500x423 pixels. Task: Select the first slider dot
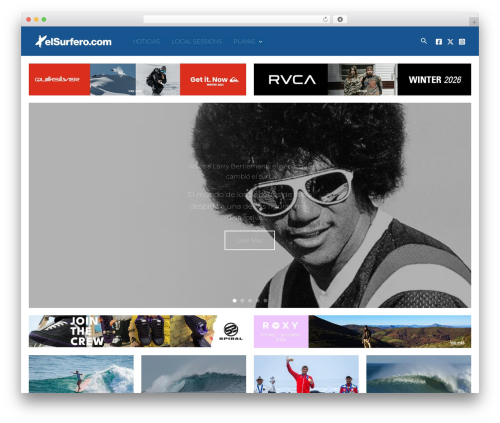tap(235, 301)
